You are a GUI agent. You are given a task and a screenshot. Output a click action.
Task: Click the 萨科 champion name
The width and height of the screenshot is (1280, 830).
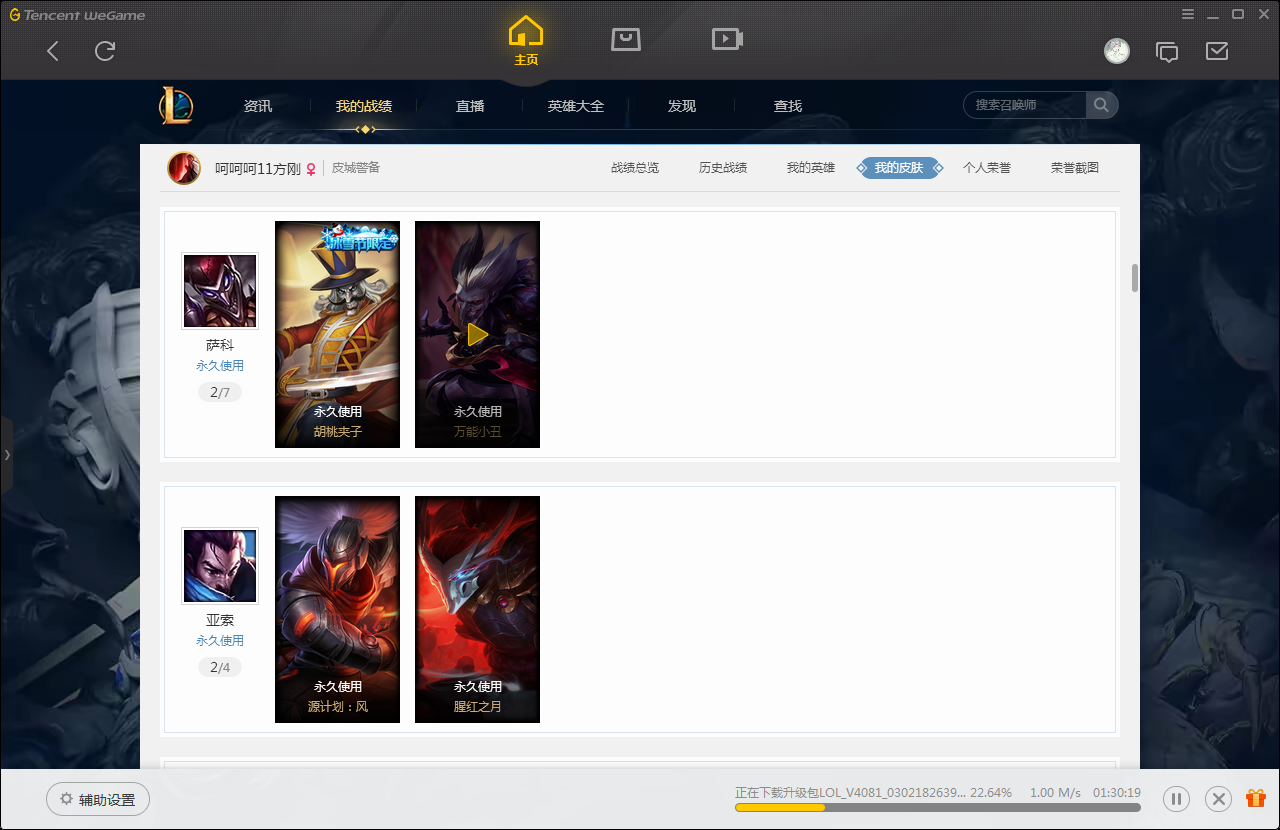pyautogui.click(x=220, y=345)
